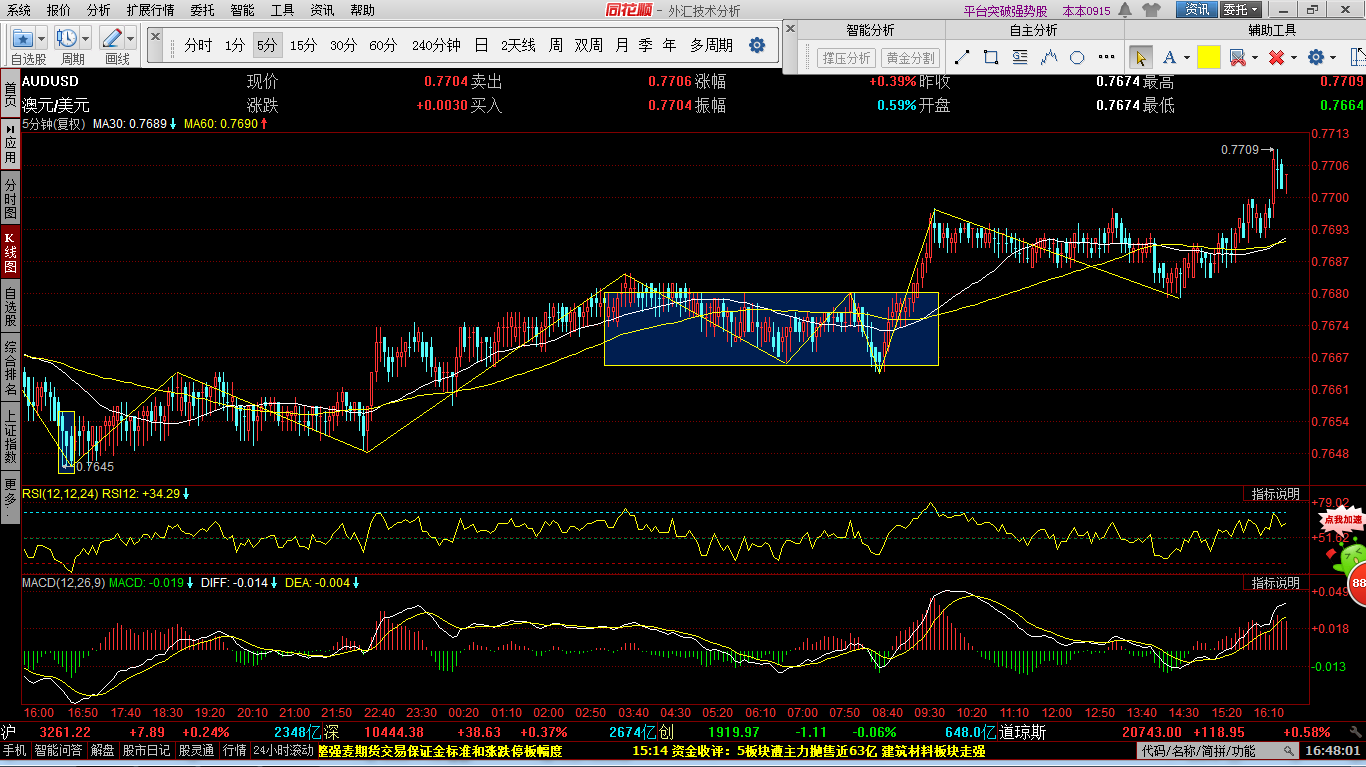Open the 系统 menu
Viewport: 1366px width, 767px height.
(x=18, y=10)
